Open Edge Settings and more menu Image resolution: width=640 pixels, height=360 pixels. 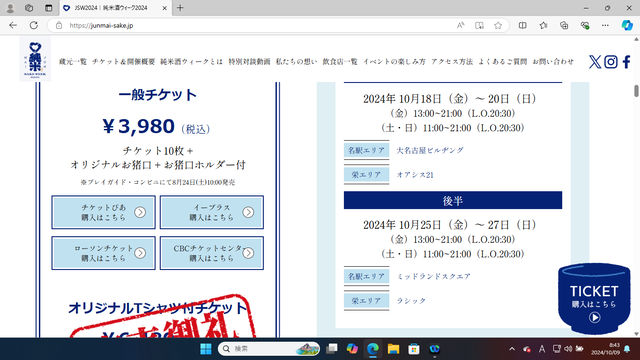click(x=605, y=25)
